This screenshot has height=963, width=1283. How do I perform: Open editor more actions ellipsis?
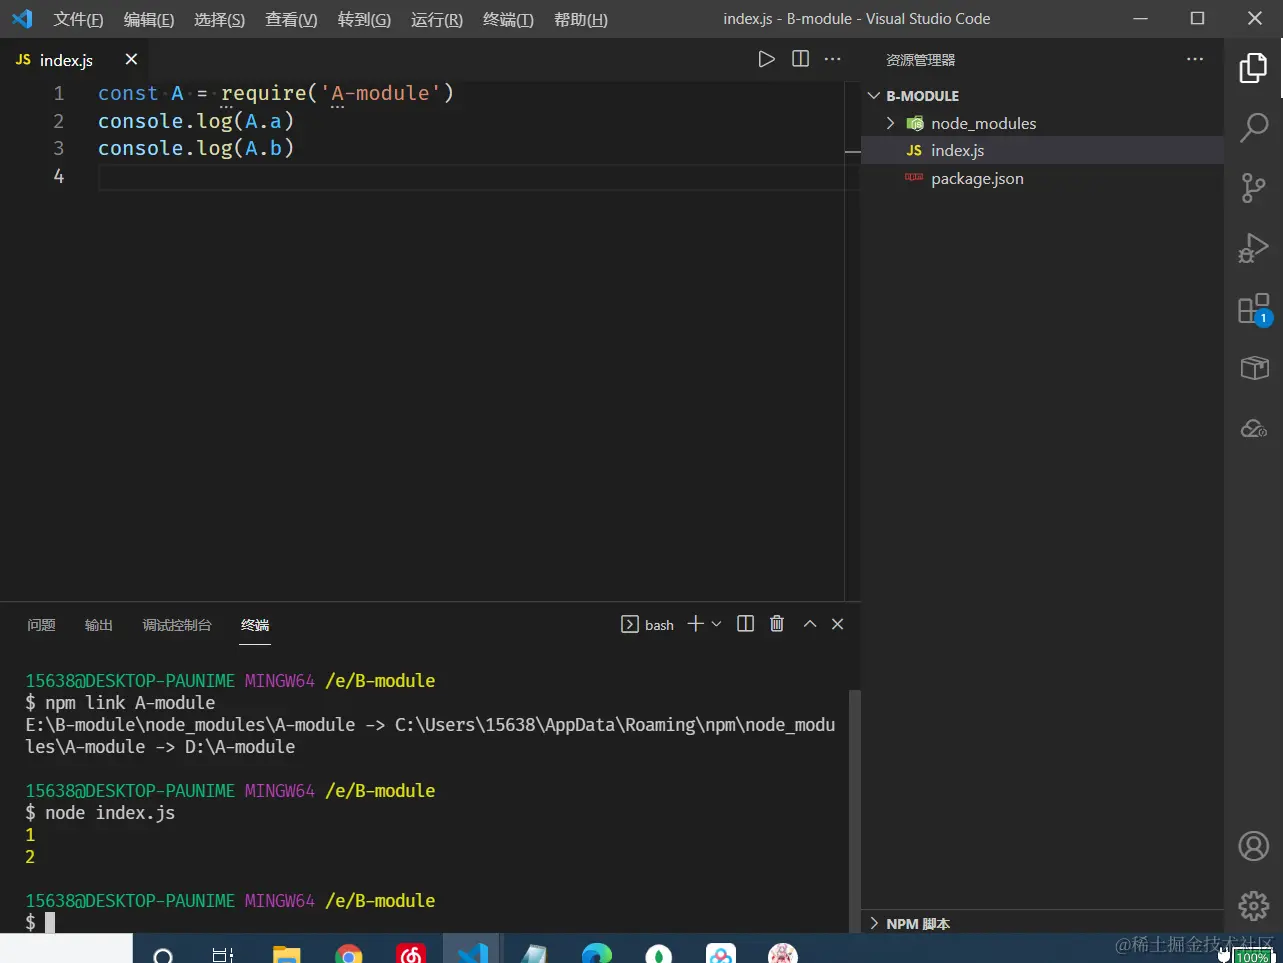pos(833,59)
